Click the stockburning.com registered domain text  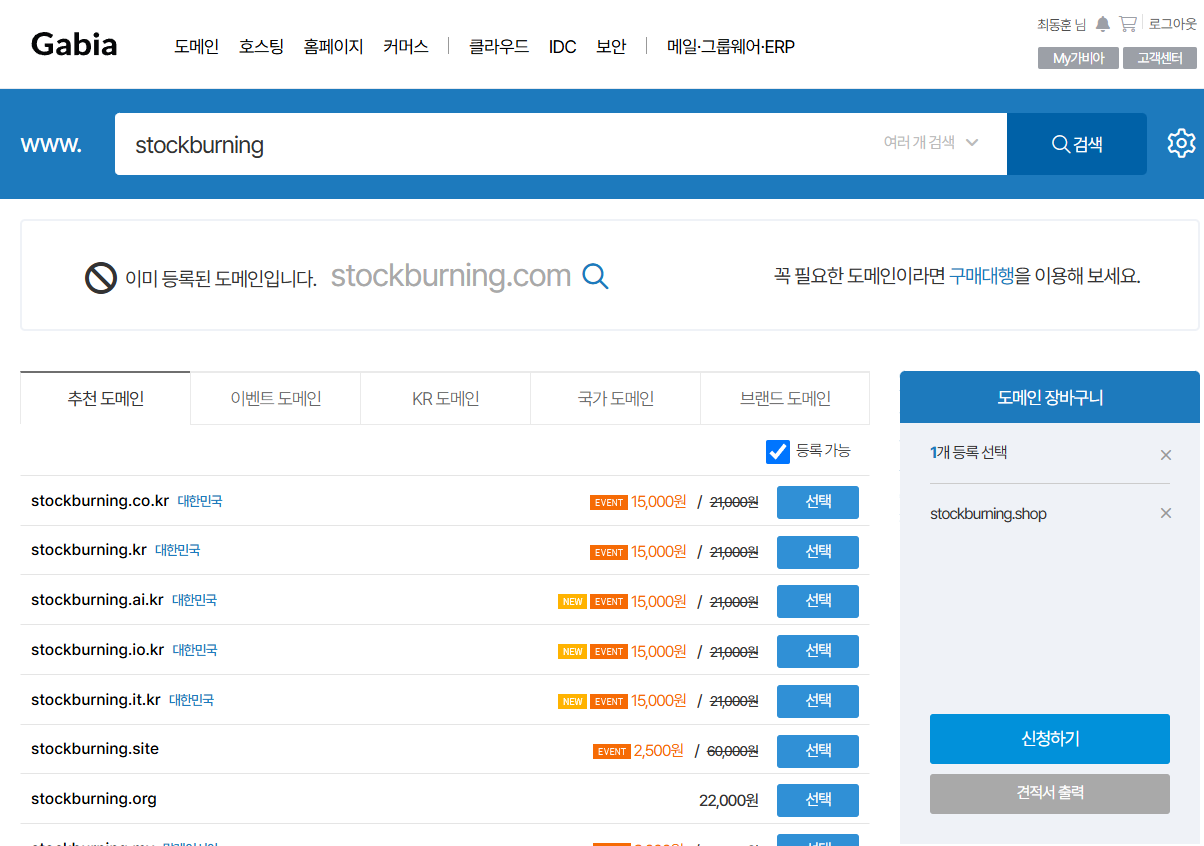pos(451,276)
